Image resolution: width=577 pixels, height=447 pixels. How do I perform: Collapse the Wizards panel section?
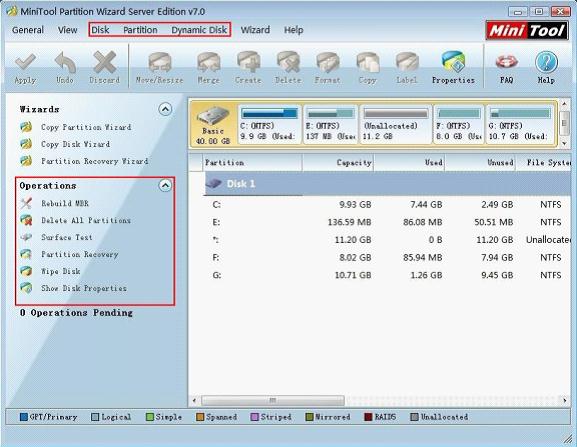(165, 109)
